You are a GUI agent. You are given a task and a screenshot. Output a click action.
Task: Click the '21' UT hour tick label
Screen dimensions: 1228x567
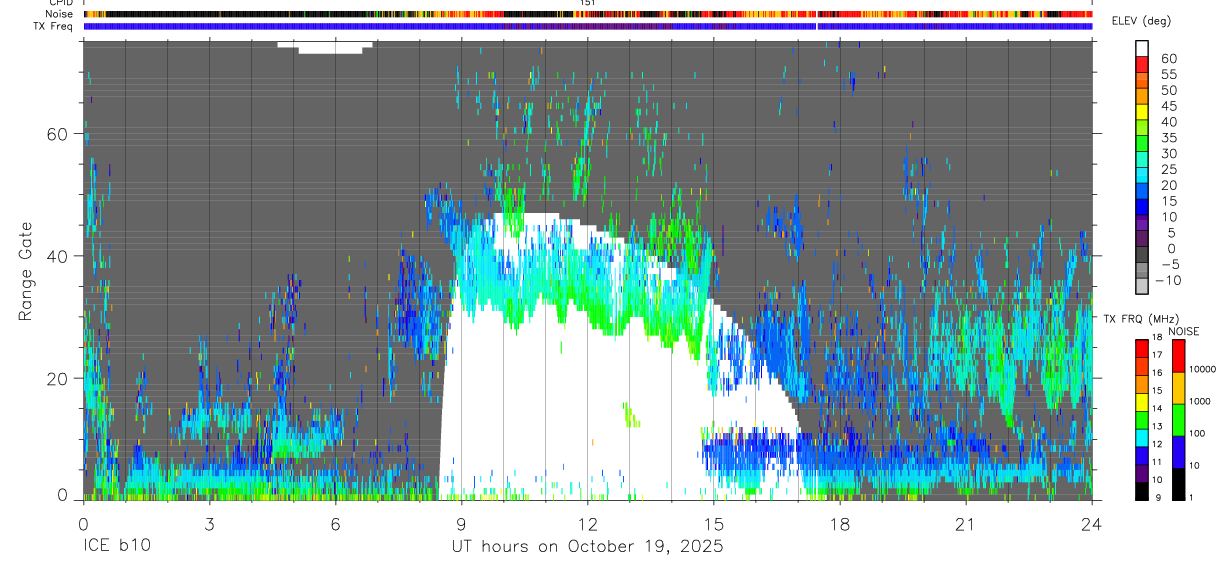pyautogui.click(x=965, y=523)
